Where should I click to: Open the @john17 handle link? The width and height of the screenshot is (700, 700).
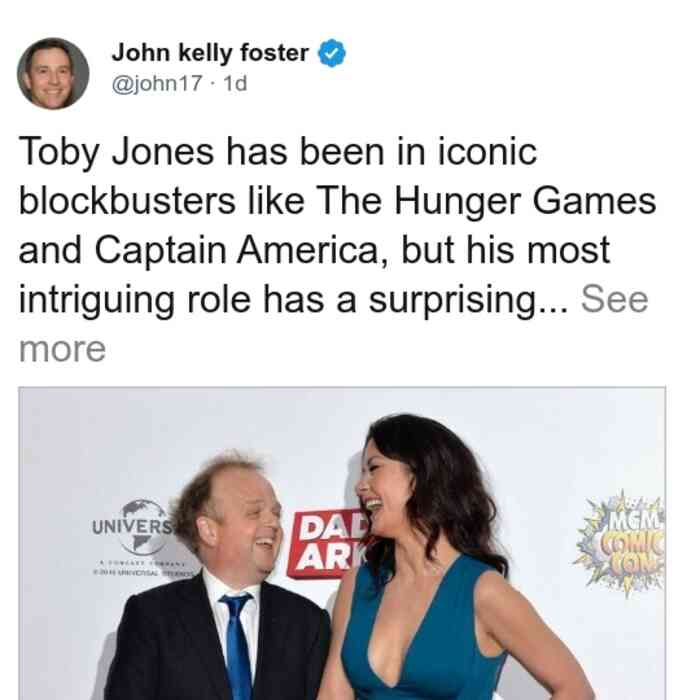pos(157,83)
